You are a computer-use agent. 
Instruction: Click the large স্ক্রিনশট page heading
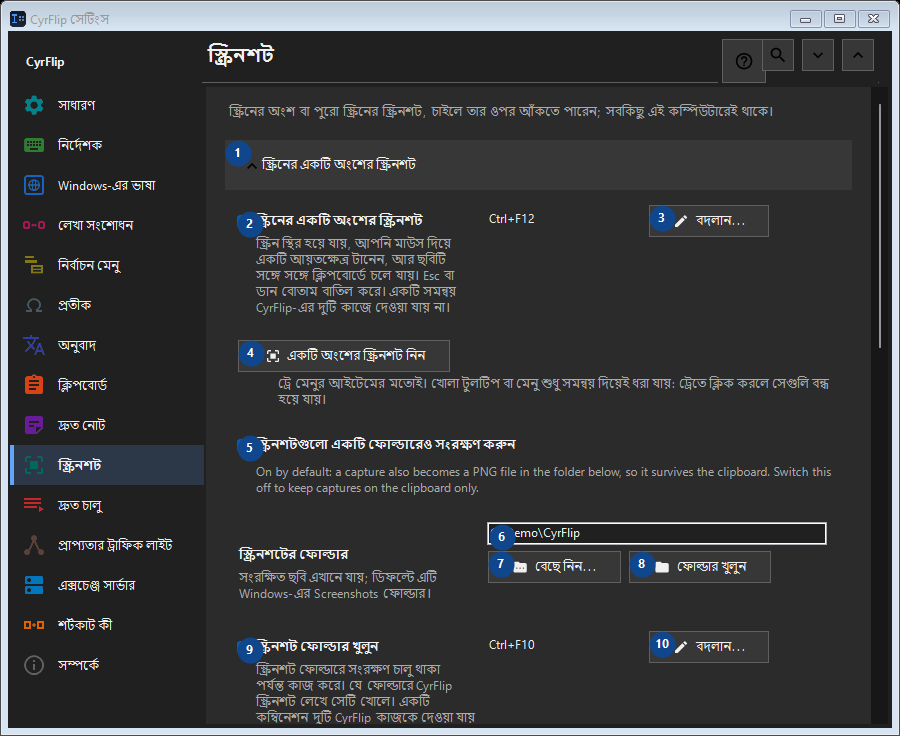[x=240, y=56]
